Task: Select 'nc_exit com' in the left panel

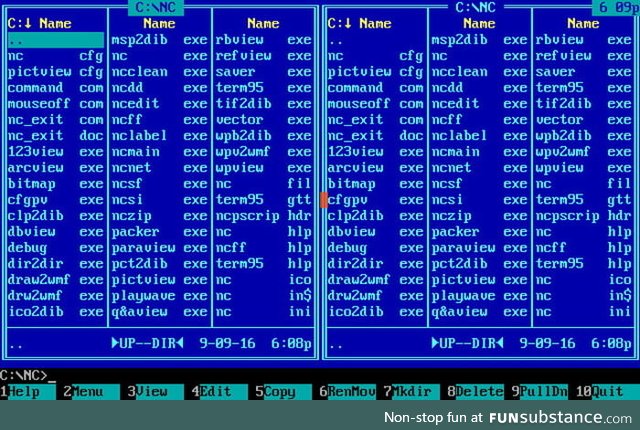Action: coord(56,120)
